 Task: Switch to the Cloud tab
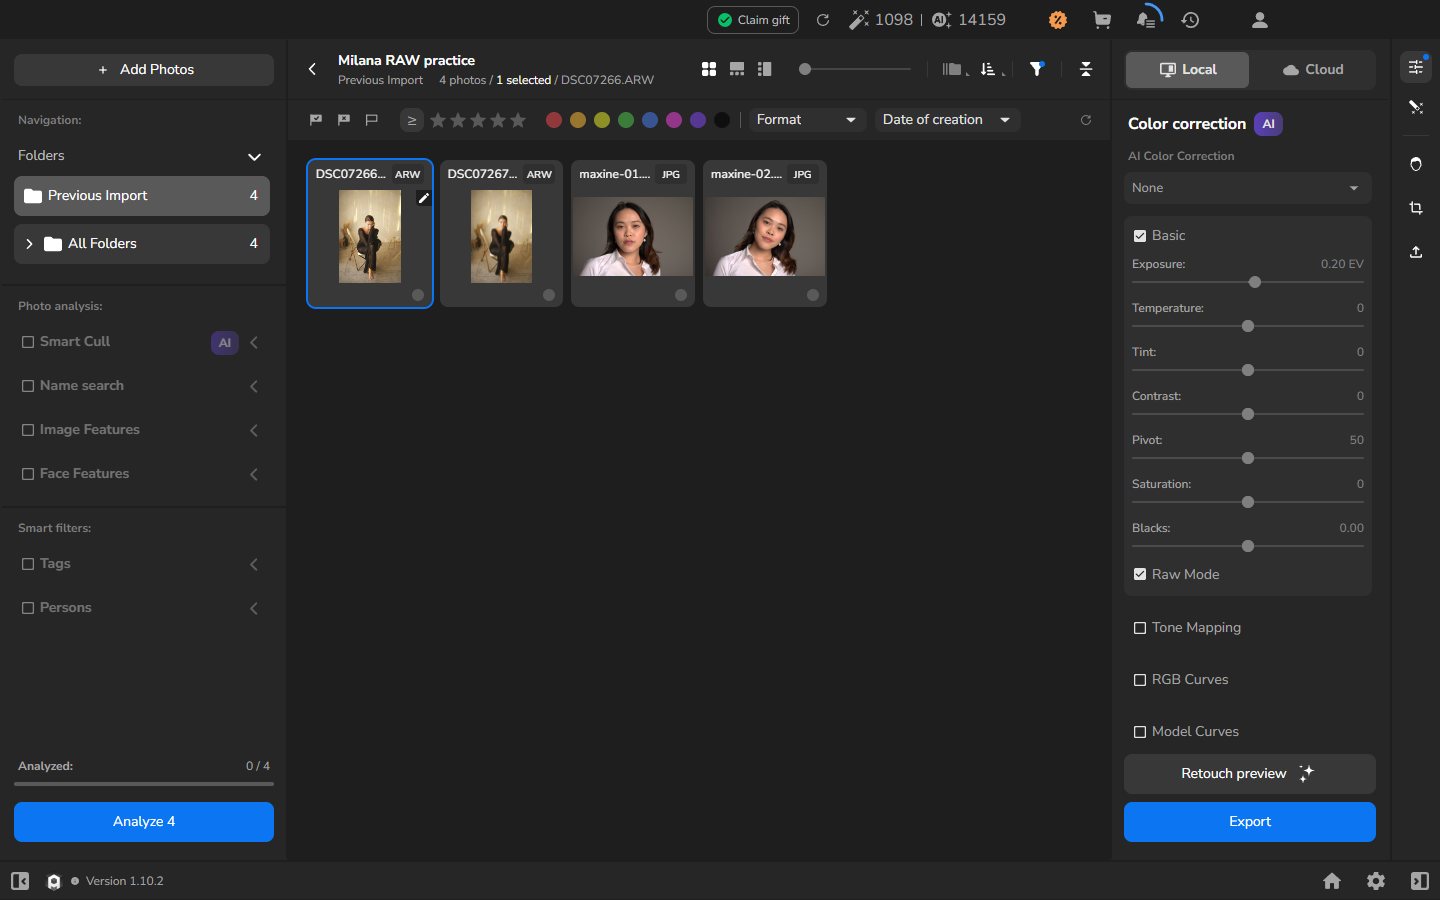pos(1312,70)
